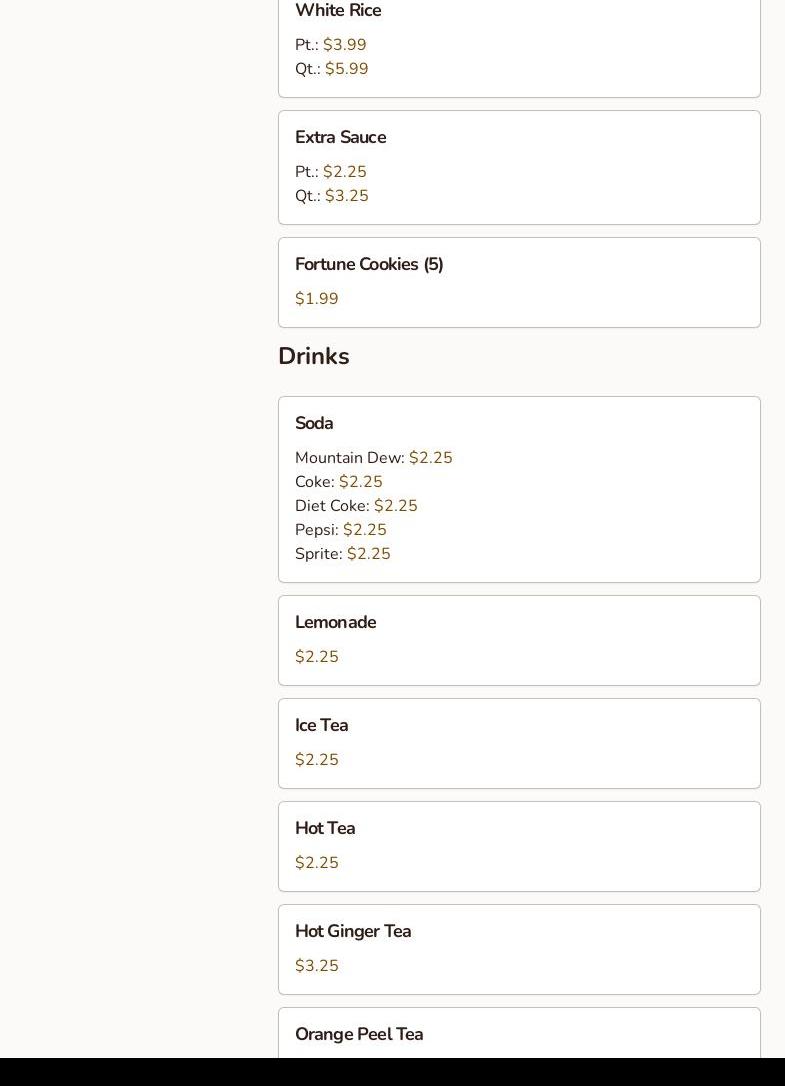Open the Orange Peel Tea item
This screenshot has height=1086, width=785.
(x=359, y=1035)
